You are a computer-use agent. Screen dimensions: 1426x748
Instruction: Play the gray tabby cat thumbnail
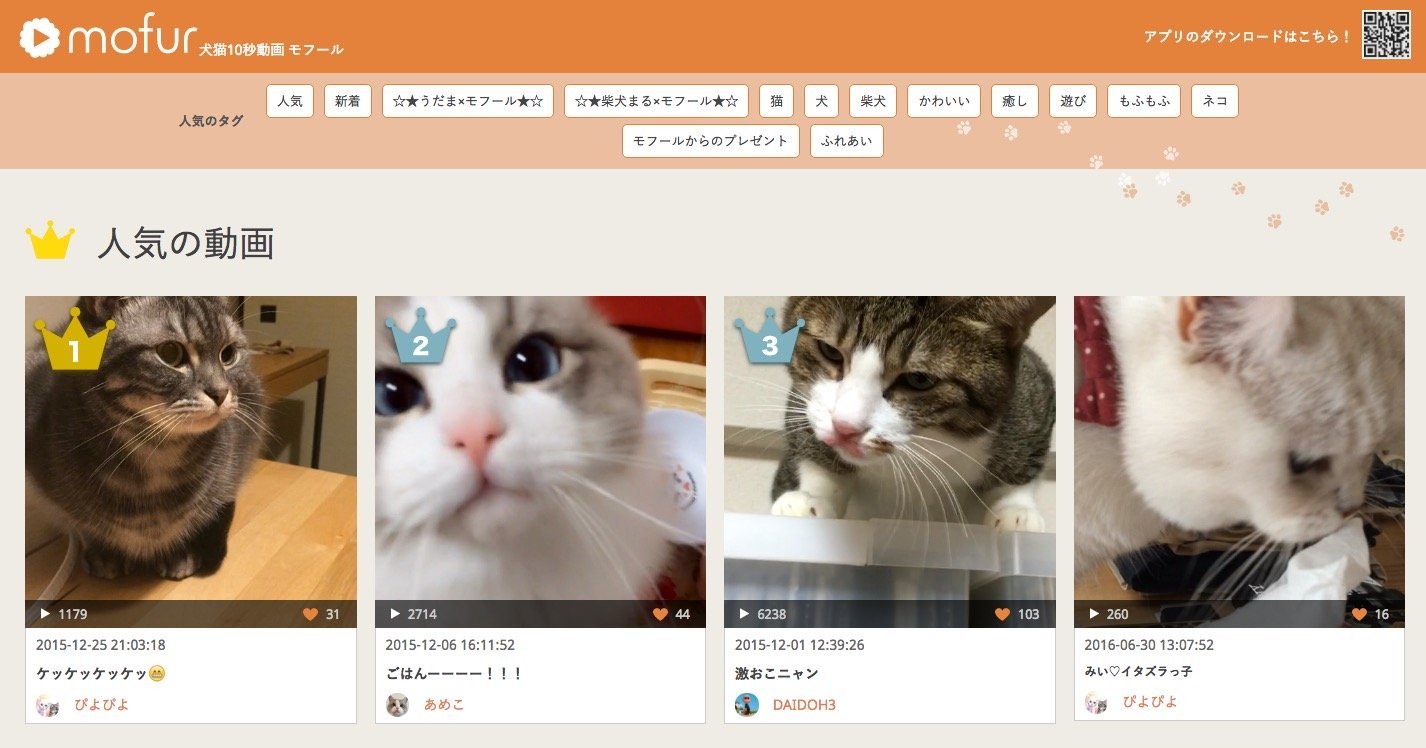coord(191,461)
